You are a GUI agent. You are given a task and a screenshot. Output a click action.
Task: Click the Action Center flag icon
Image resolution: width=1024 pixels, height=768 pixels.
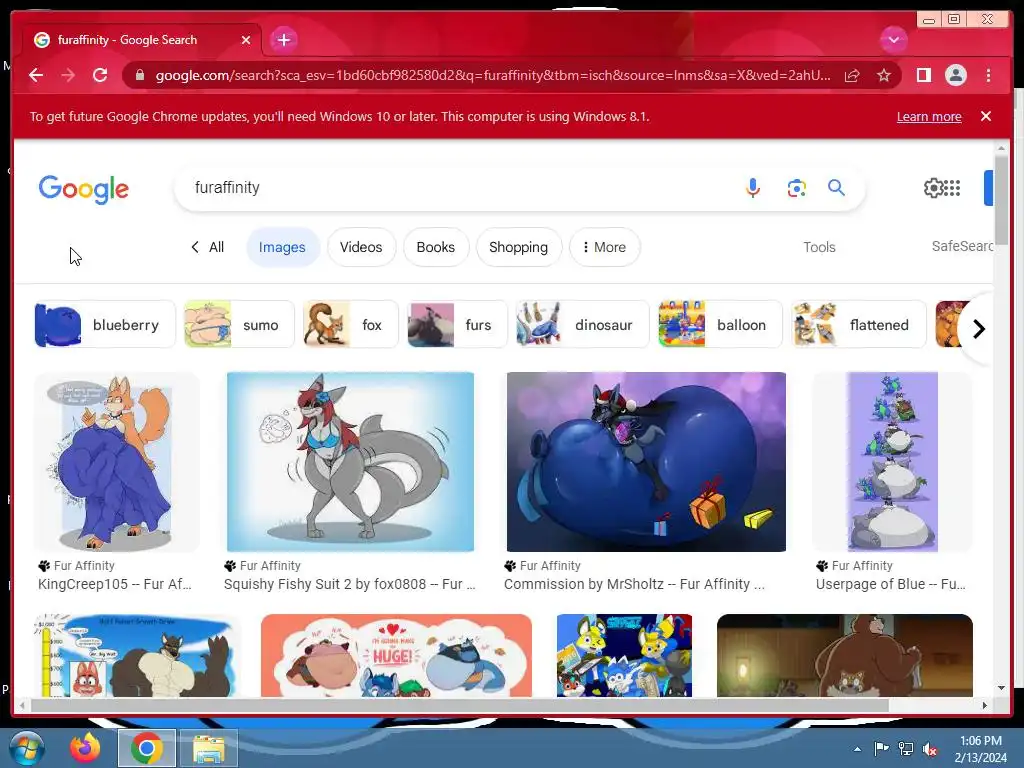coord(882,749)
